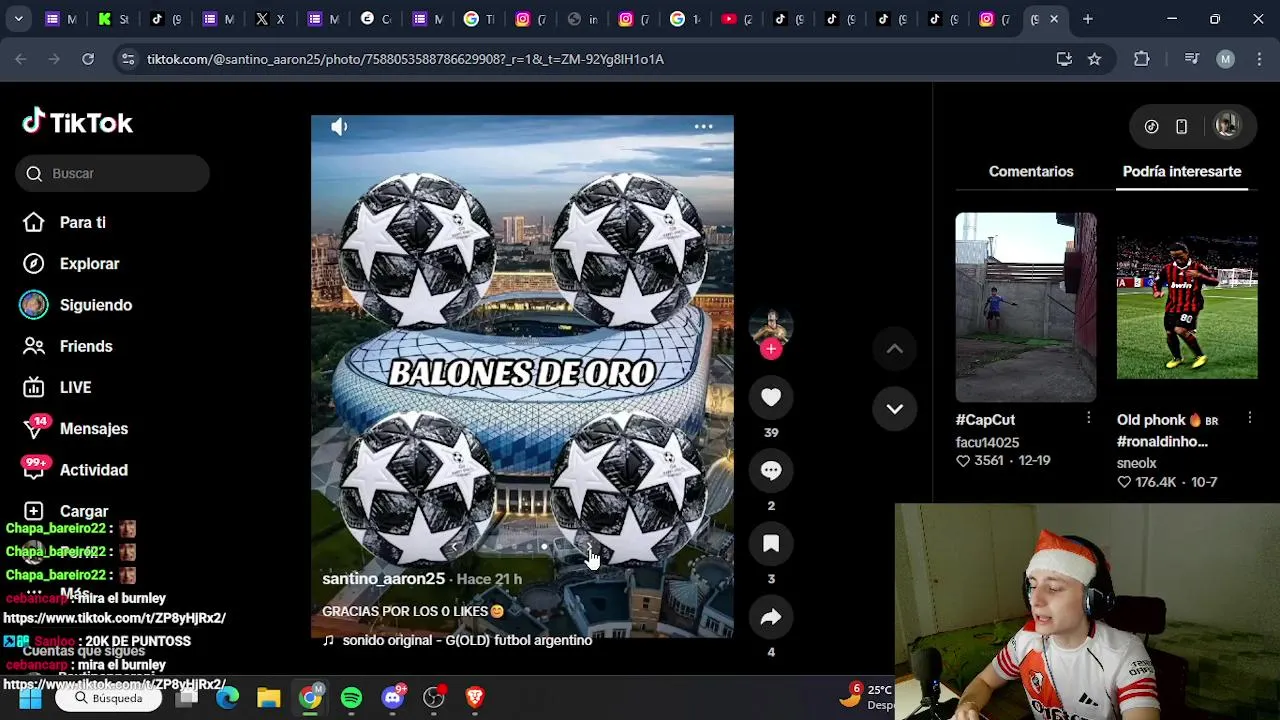Go back in the Chrome toolbar
The width and height of the screenshot is (1280, 720).
(x=21, y=59)
